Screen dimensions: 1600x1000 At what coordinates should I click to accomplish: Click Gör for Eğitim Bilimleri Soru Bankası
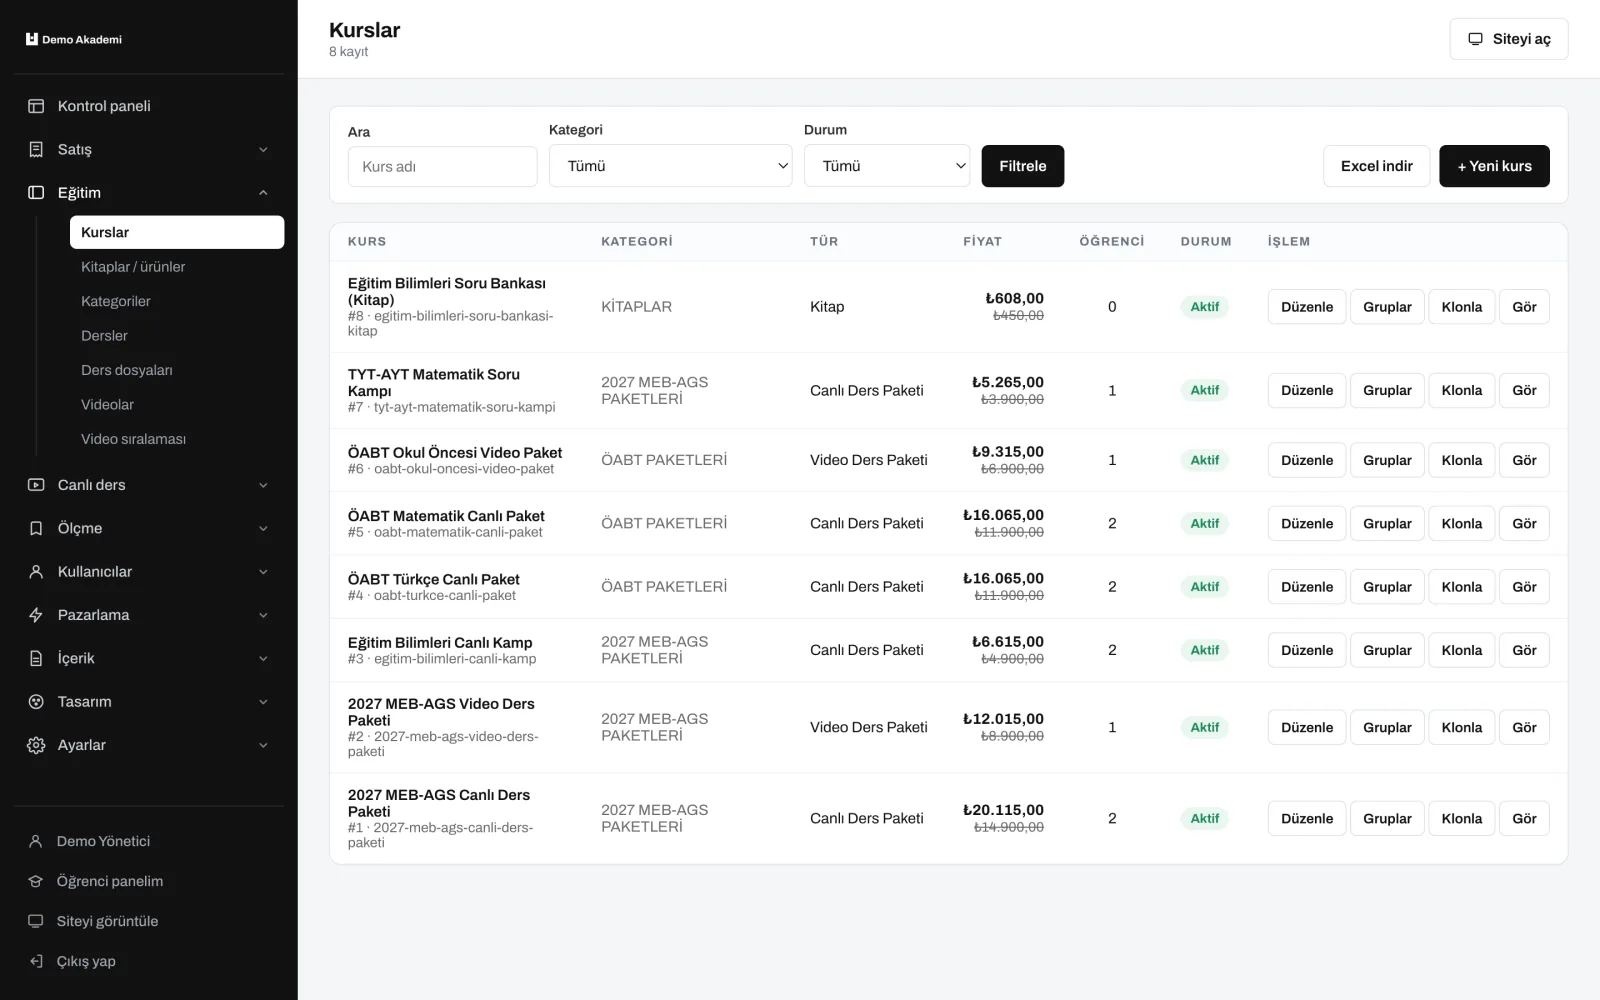(1524, 307)
